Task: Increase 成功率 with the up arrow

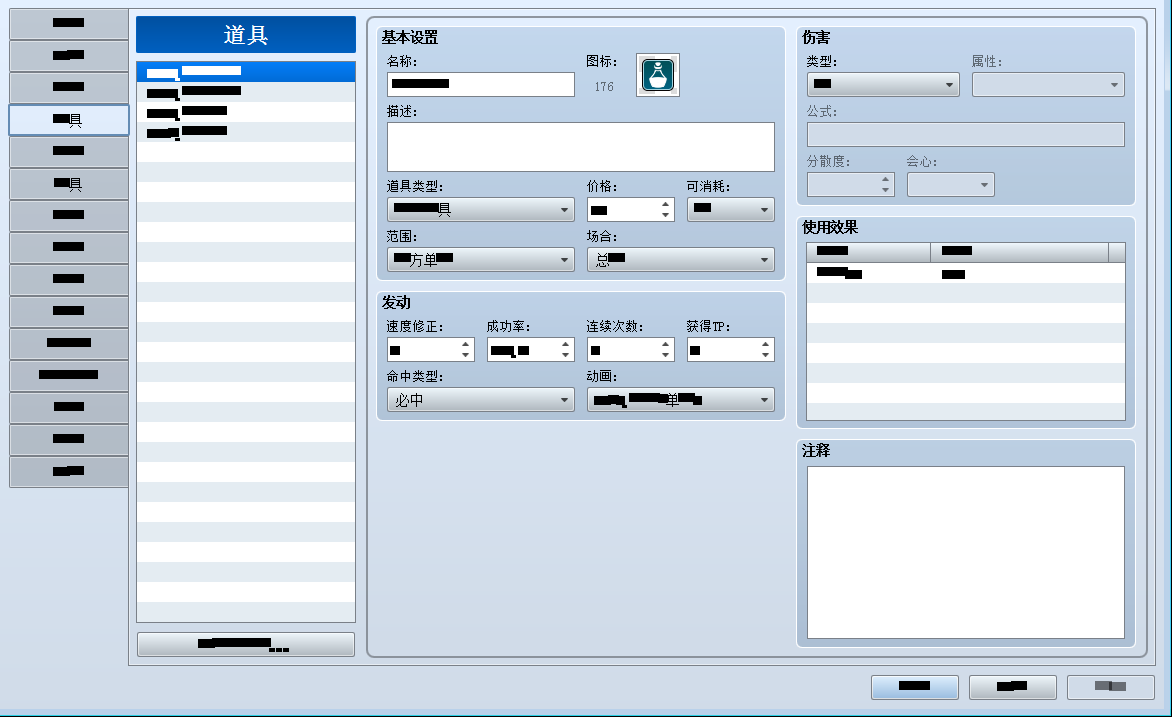Action: (x=565, y=344)
